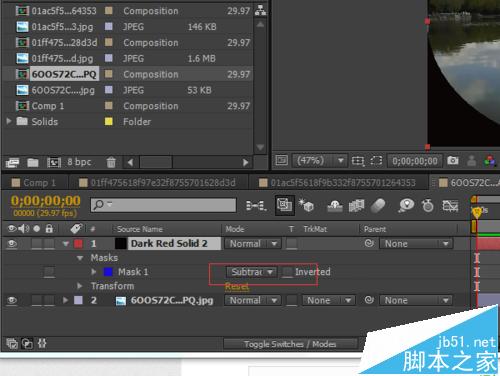Image resolution: width=500 pixels, height=376 pixels.
Task: Open Parent dropdown for Dark Red Solid 2
Action: pos(416,244)
